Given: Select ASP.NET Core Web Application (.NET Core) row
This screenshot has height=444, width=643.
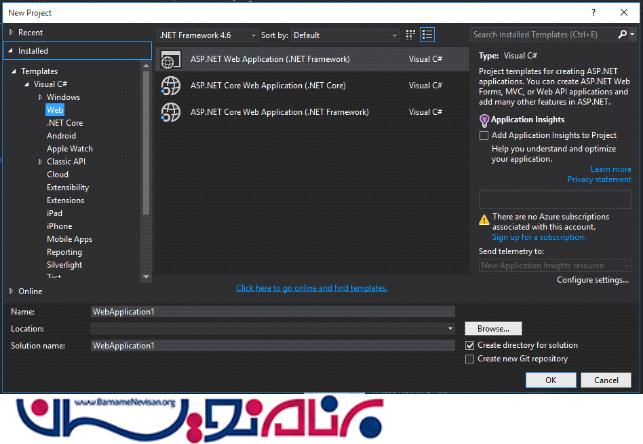Looking at the screenshot, I should (312, 86).
